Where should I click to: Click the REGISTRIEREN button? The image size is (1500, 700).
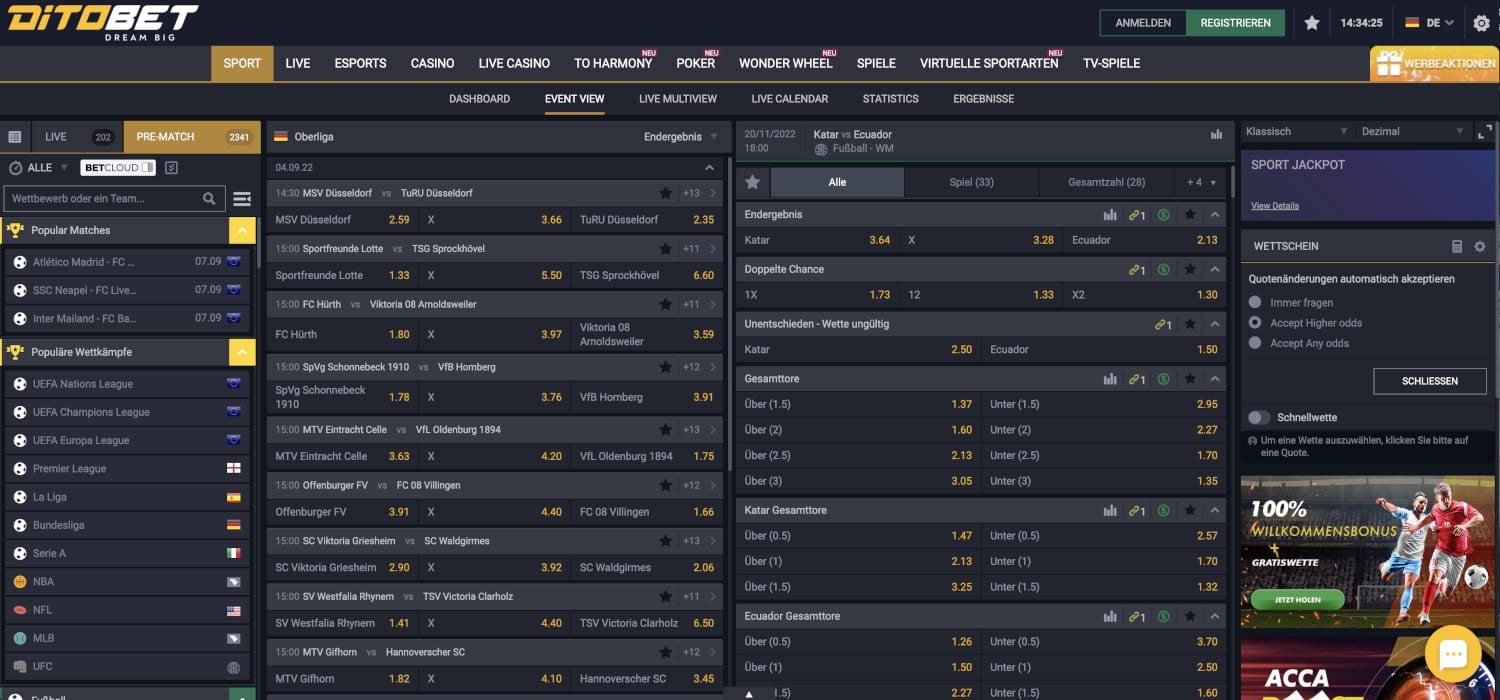pos(1235,23)
